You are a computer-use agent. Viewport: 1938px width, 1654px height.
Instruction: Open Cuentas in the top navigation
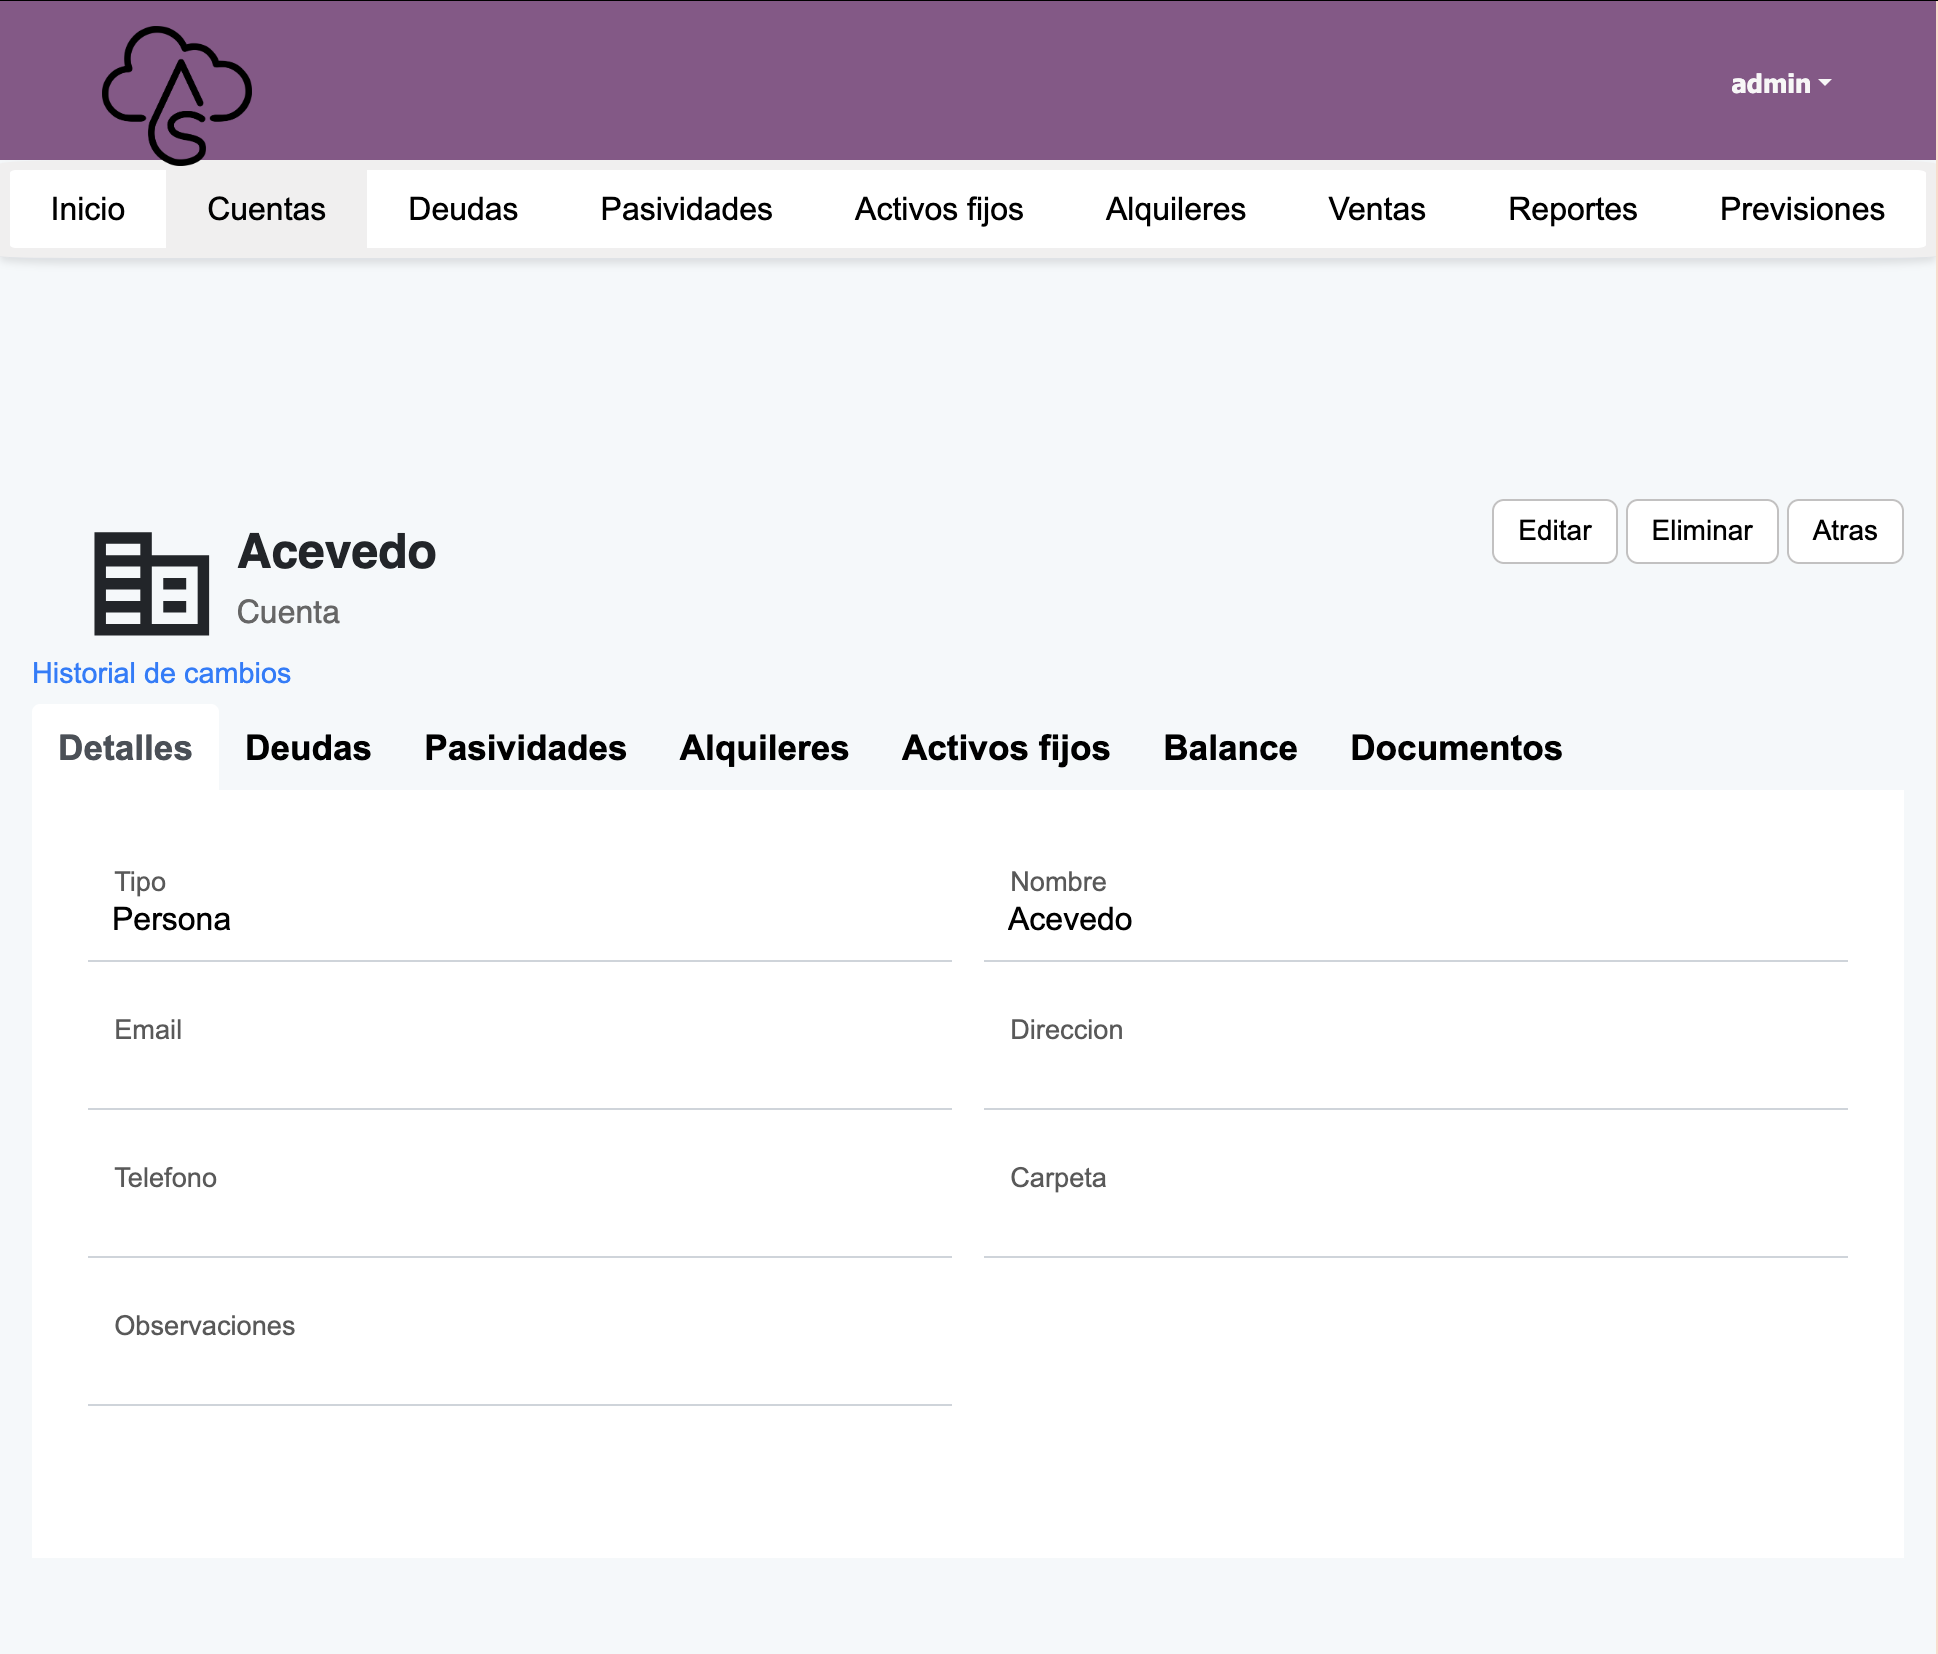pos(266,209)
